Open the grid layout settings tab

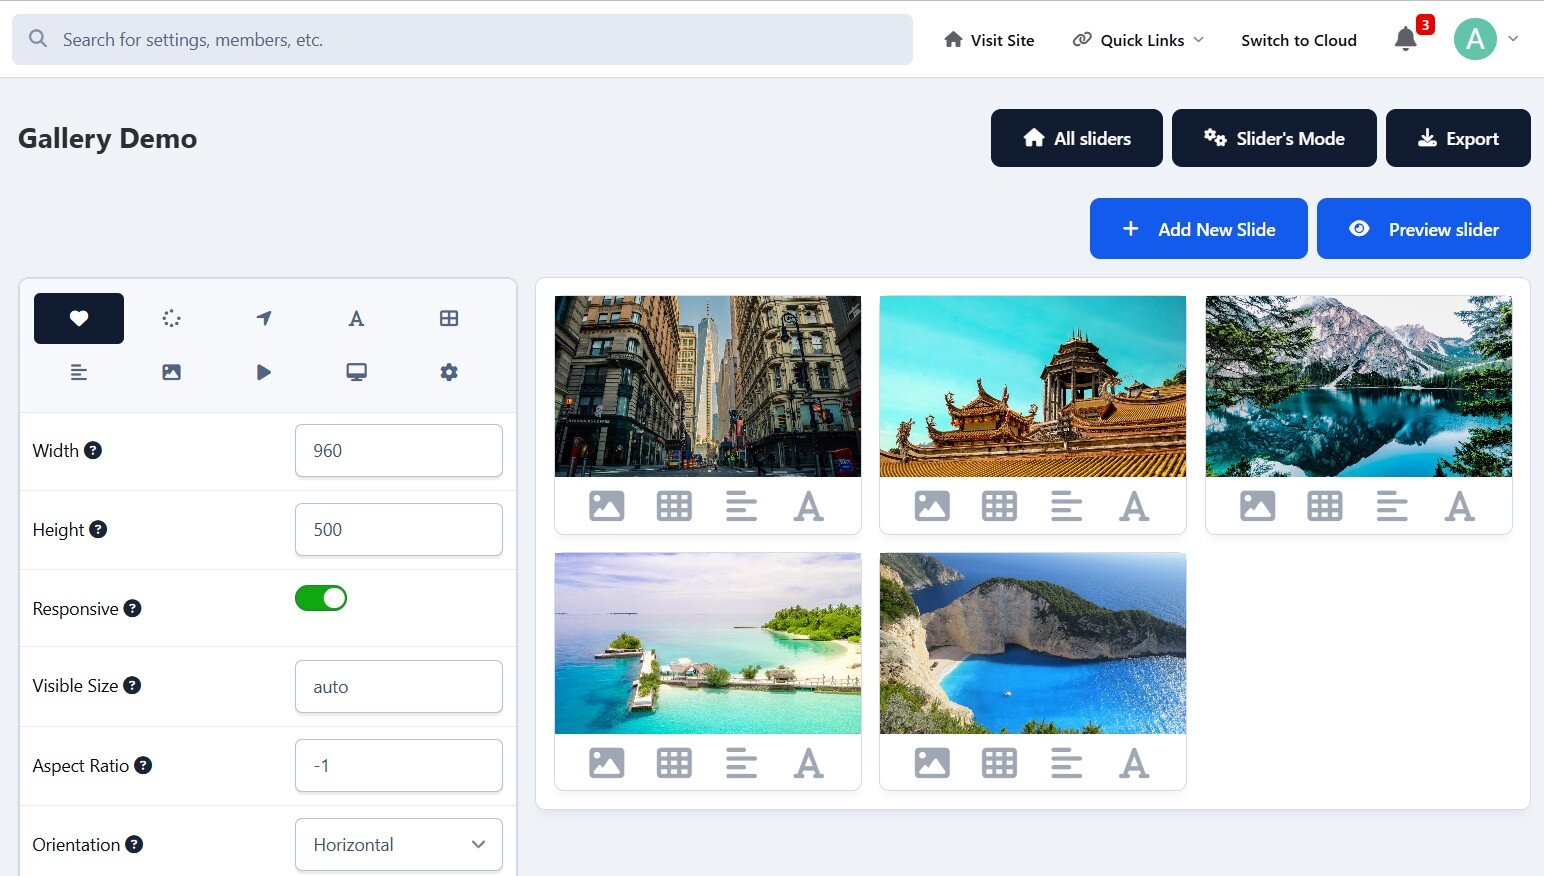coord(449,318)
